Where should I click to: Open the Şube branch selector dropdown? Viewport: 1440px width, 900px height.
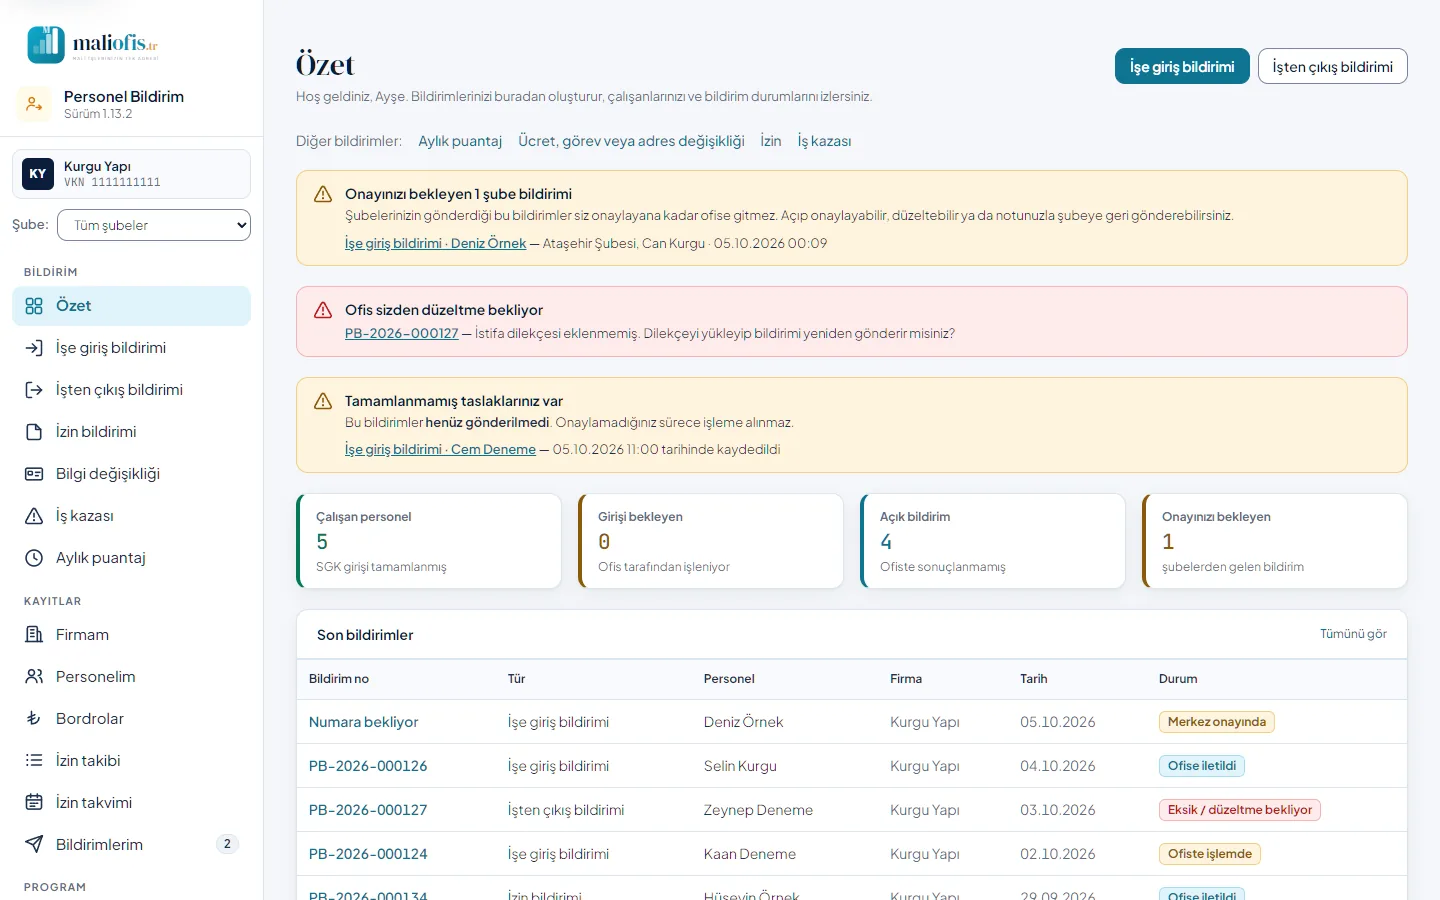coord(154,225)
